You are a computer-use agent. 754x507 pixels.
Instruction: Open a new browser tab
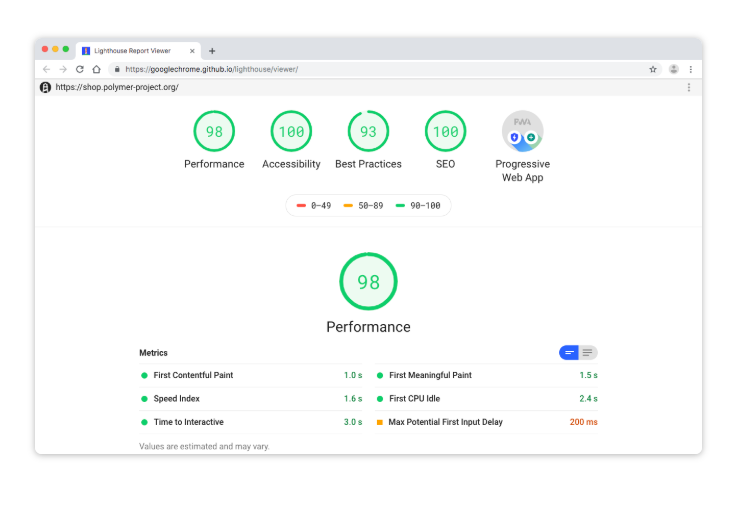coord(212,50)
